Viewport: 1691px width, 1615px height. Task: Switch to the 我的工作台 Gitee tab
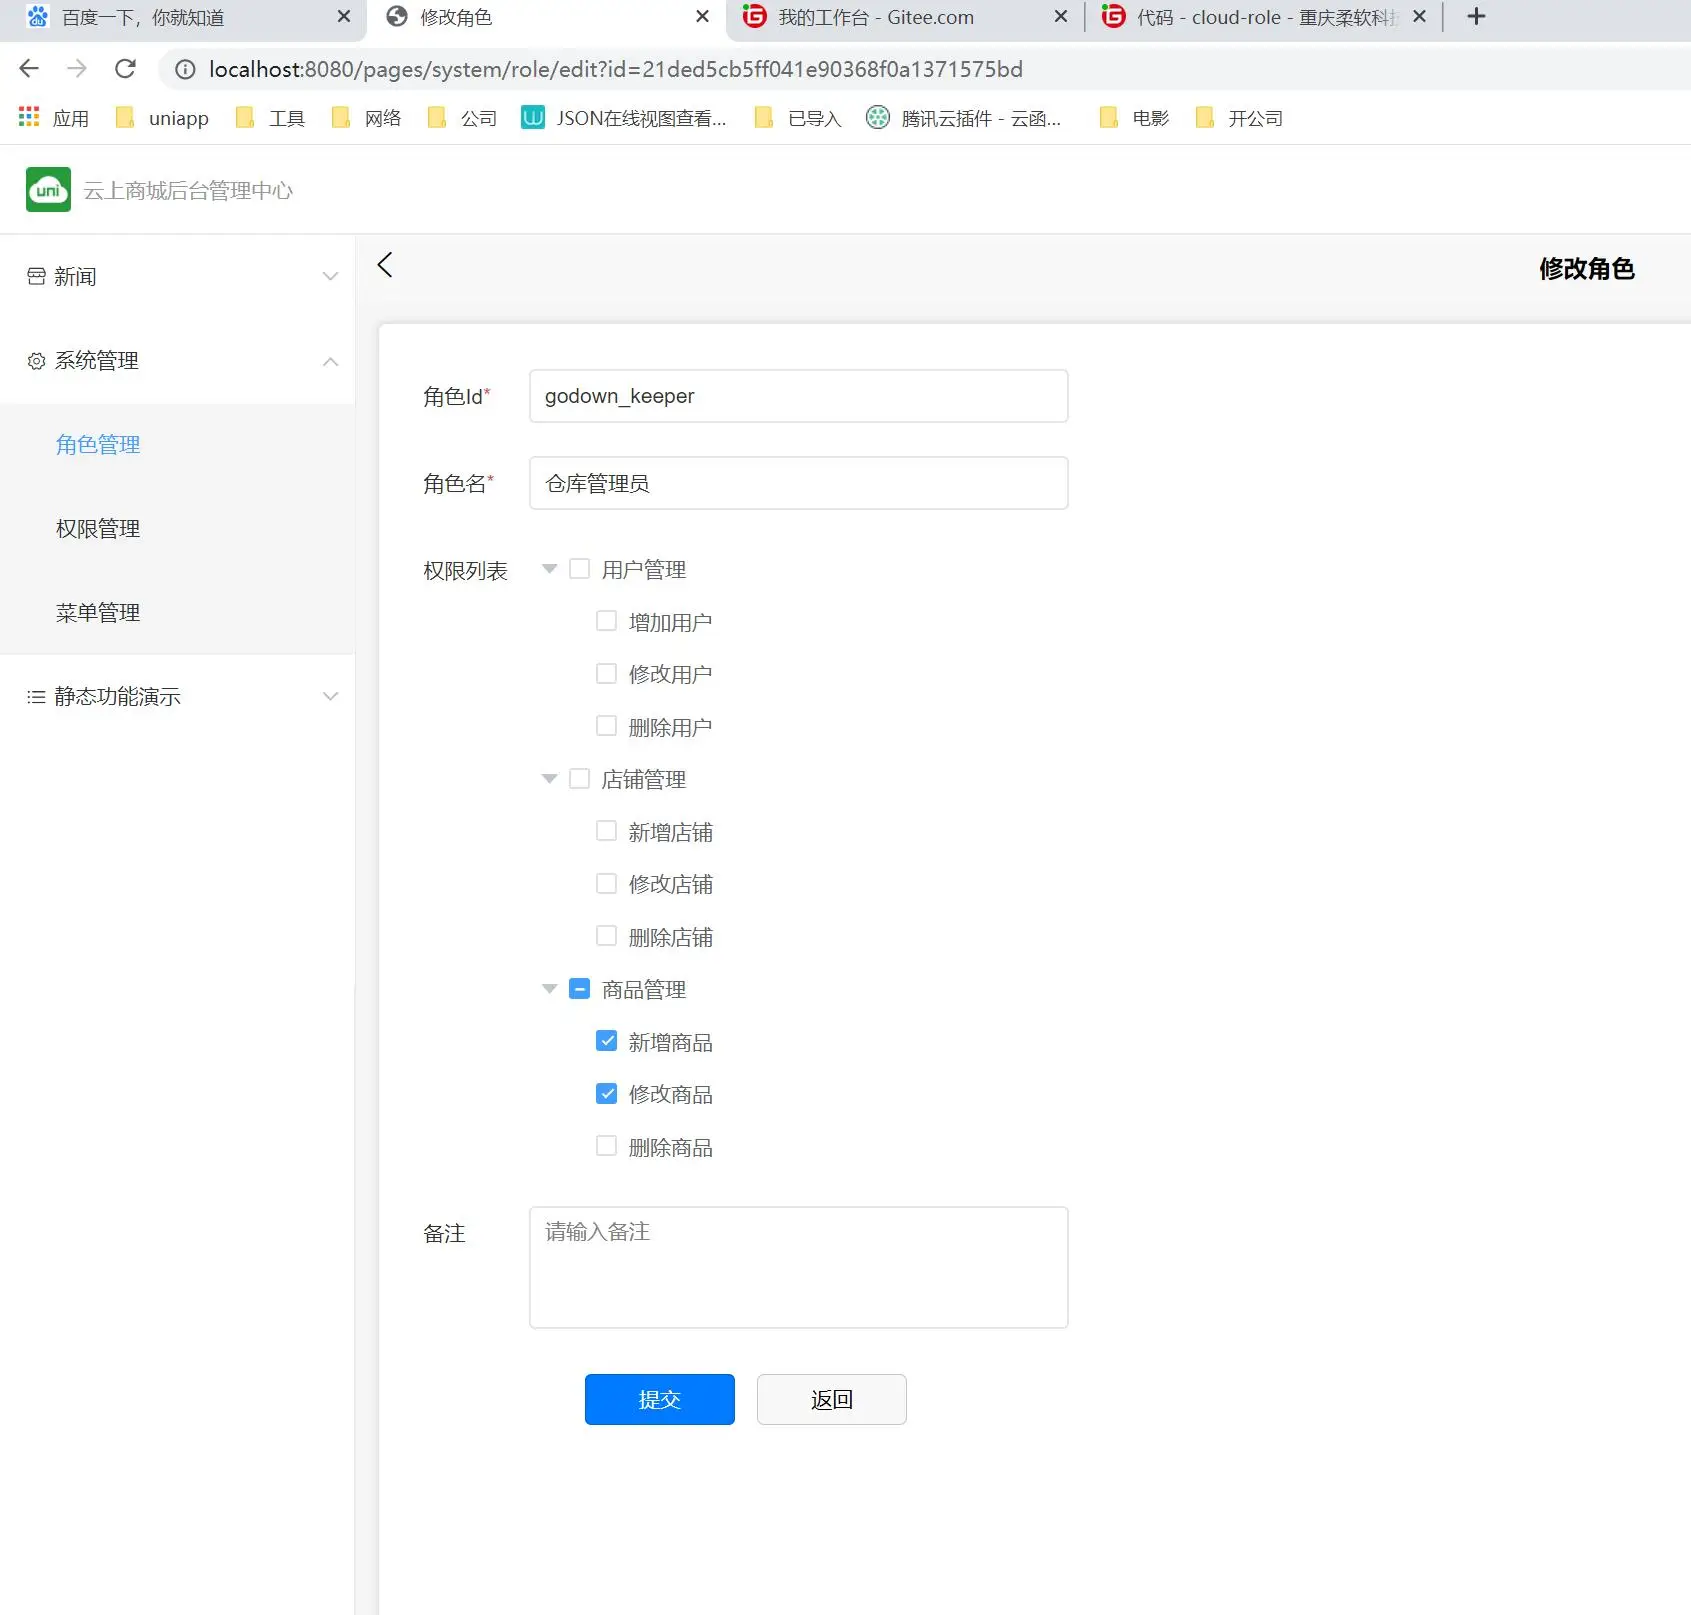pos(875,17)
